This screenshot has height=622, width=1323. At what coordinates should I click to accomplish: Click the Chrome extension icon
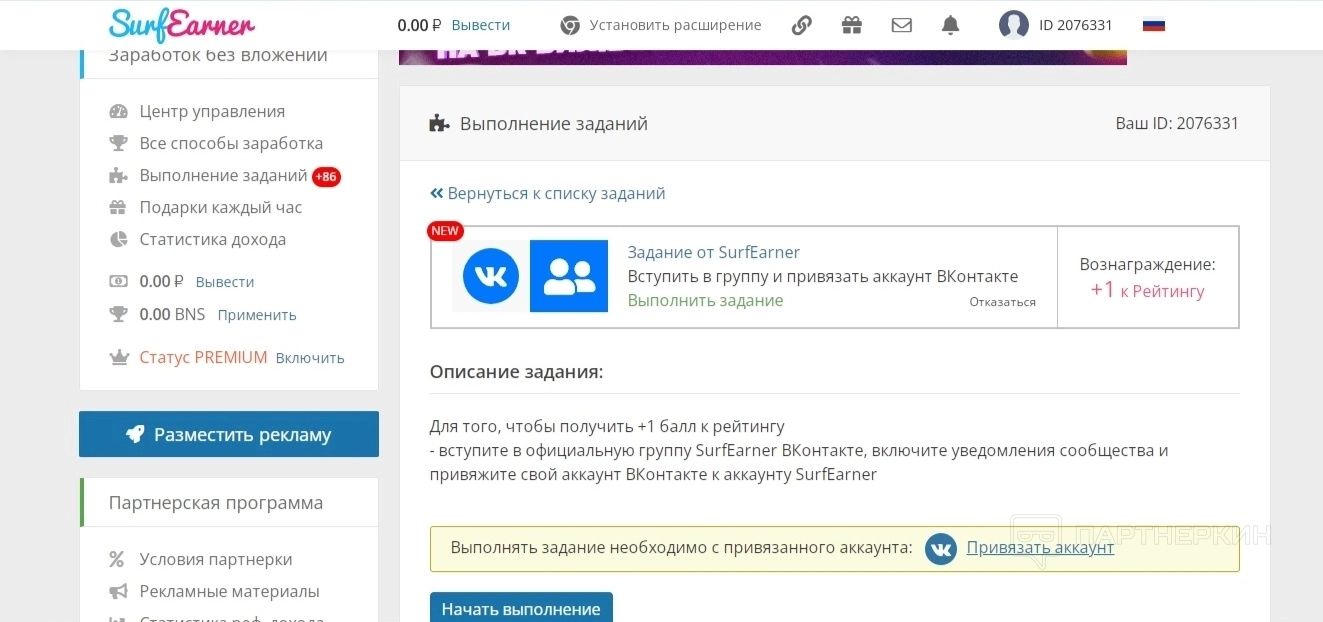click(570, 25)
